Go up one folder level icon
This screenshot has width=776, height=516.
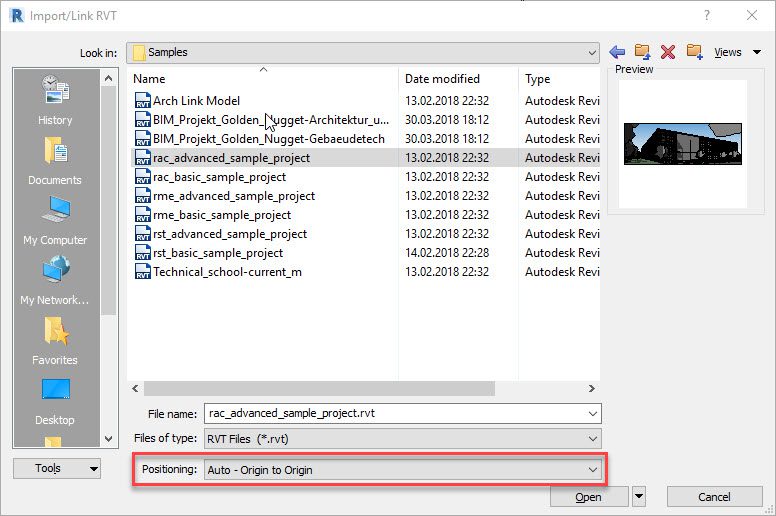pos(642,51)
